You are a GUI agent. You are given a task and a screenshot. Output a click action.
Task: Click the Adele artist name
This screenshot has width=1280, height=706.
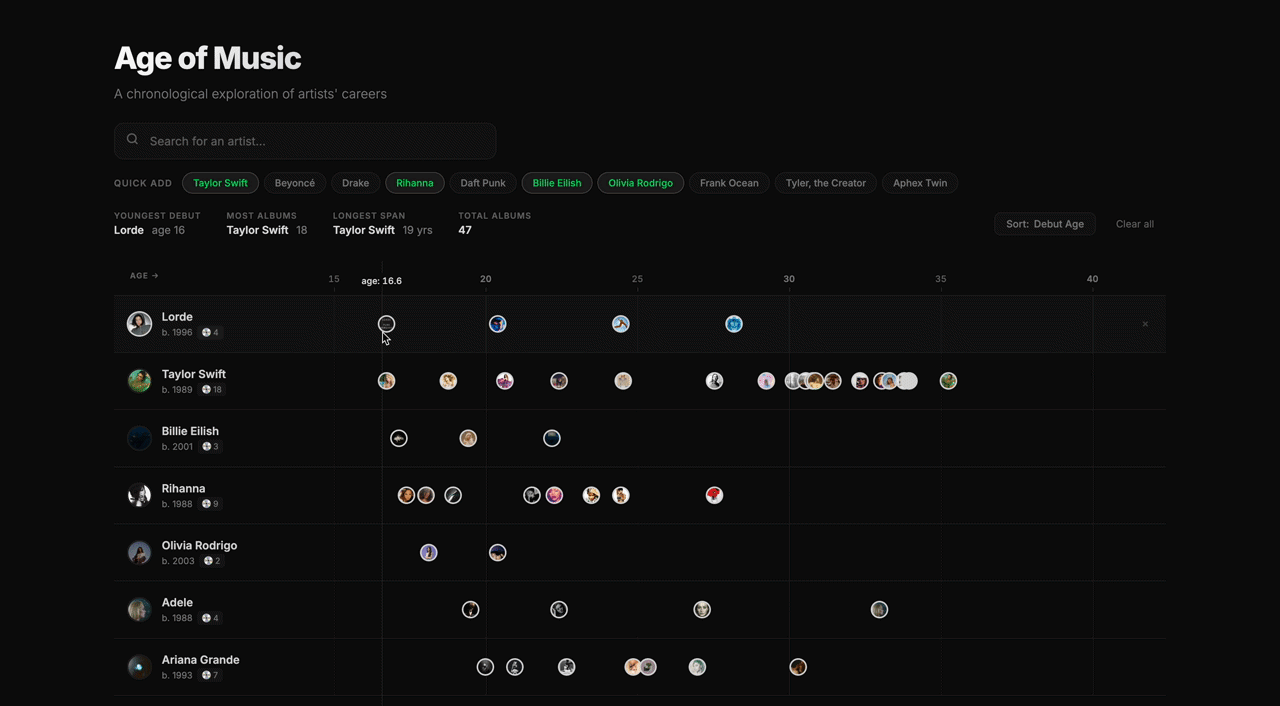pyautogui.click(x=177, y=603)
